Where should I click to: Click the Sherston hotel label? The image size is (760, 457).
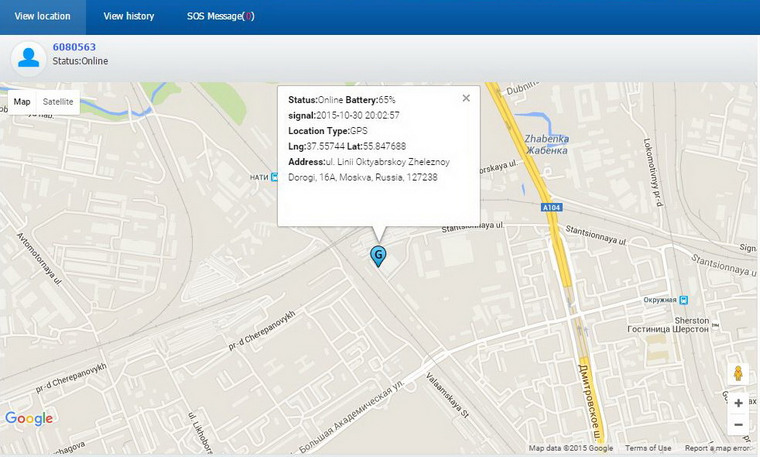point(668,325)
